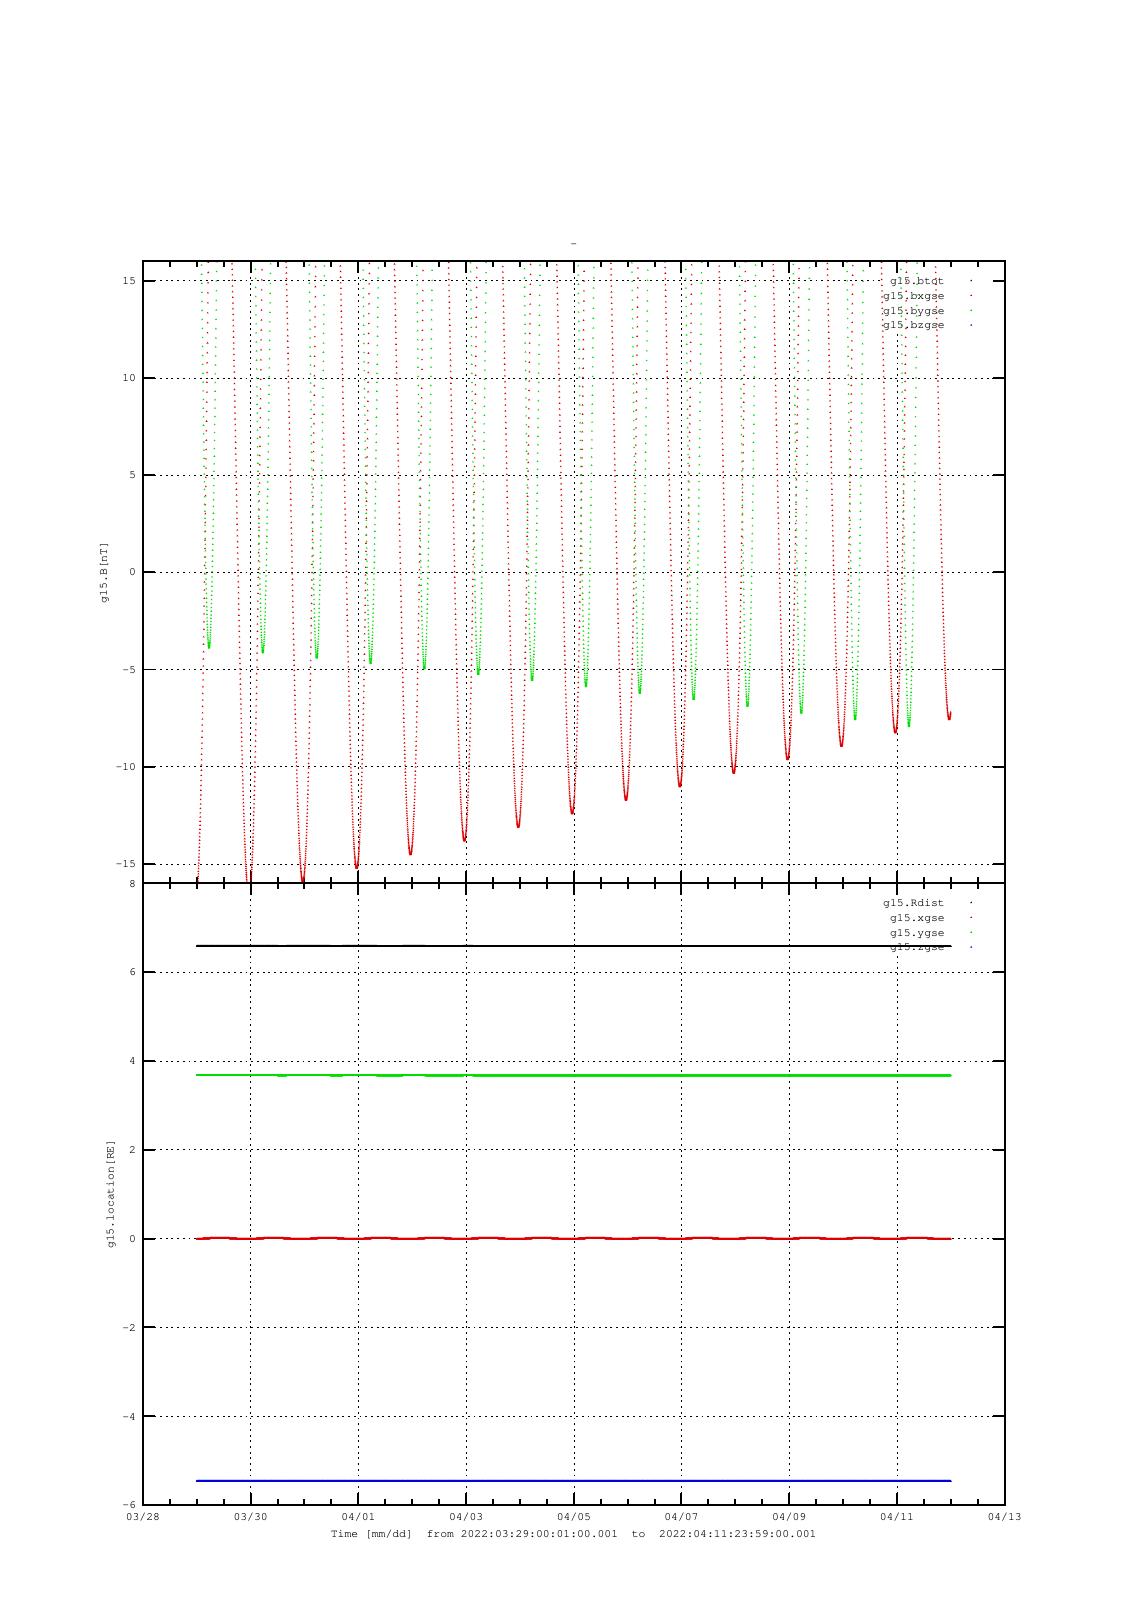Click the -10 tick label on upper plot
The width and height of the screenshot is (1131, 1600).
125,767
